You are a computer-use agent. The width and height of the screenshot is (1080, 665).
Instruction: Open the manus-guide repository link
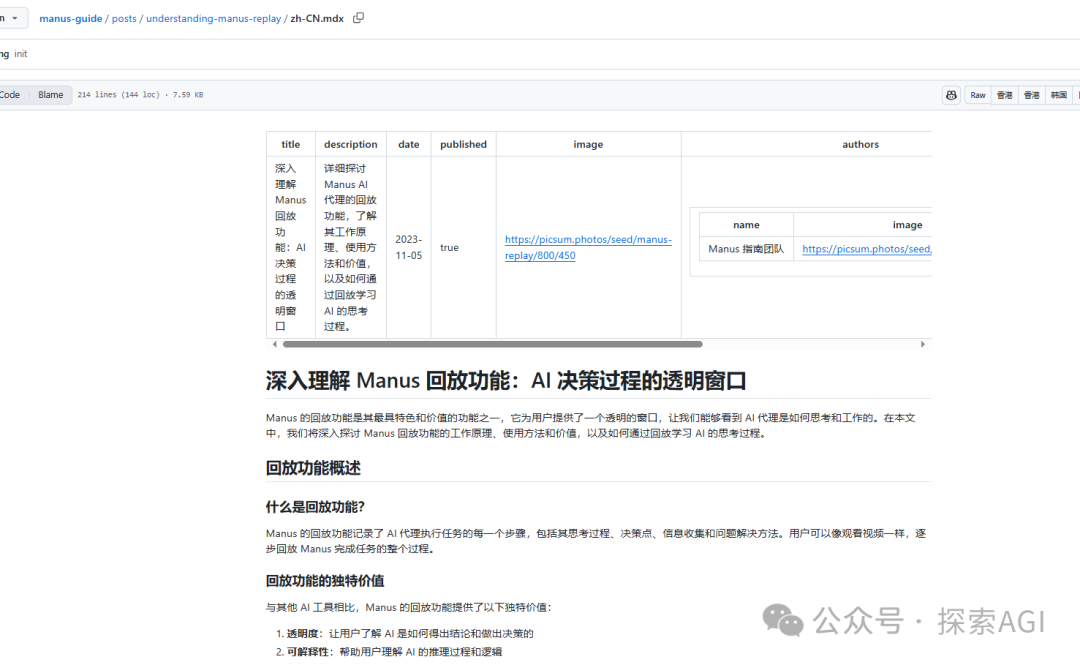(x=70, y=18)
